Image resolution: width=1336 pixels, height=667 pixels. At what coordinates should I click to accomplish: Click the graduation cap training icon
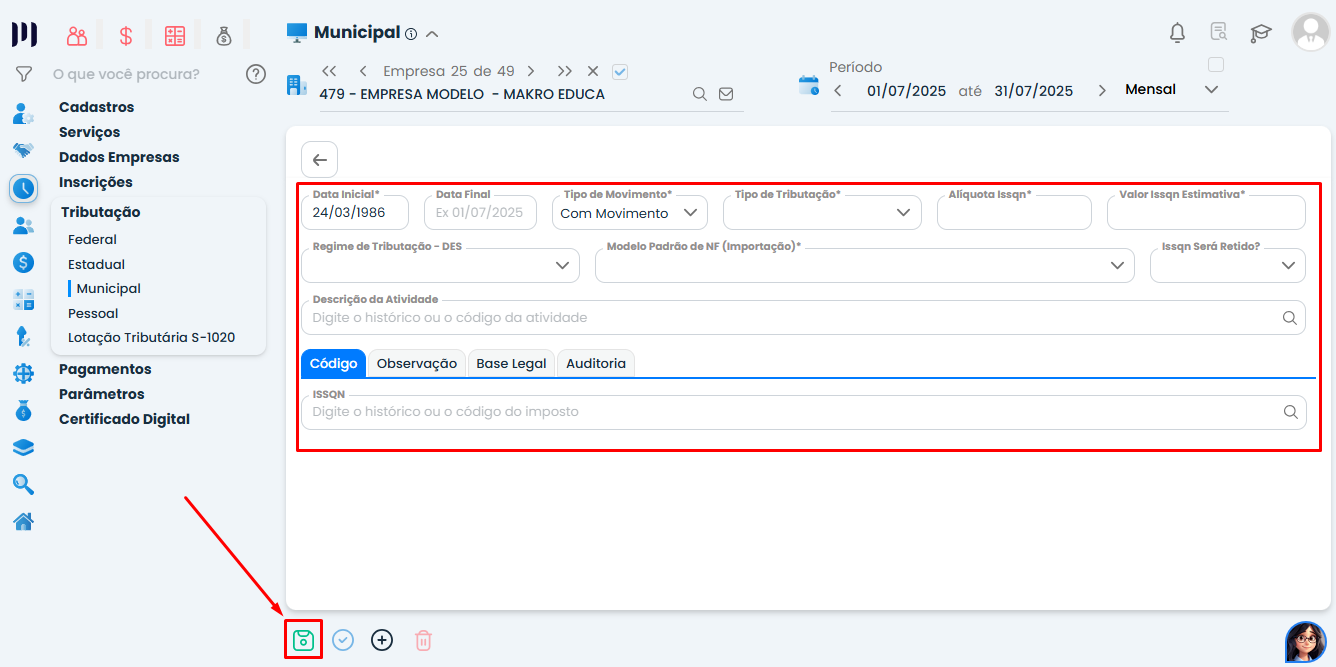click(1260, 33)
